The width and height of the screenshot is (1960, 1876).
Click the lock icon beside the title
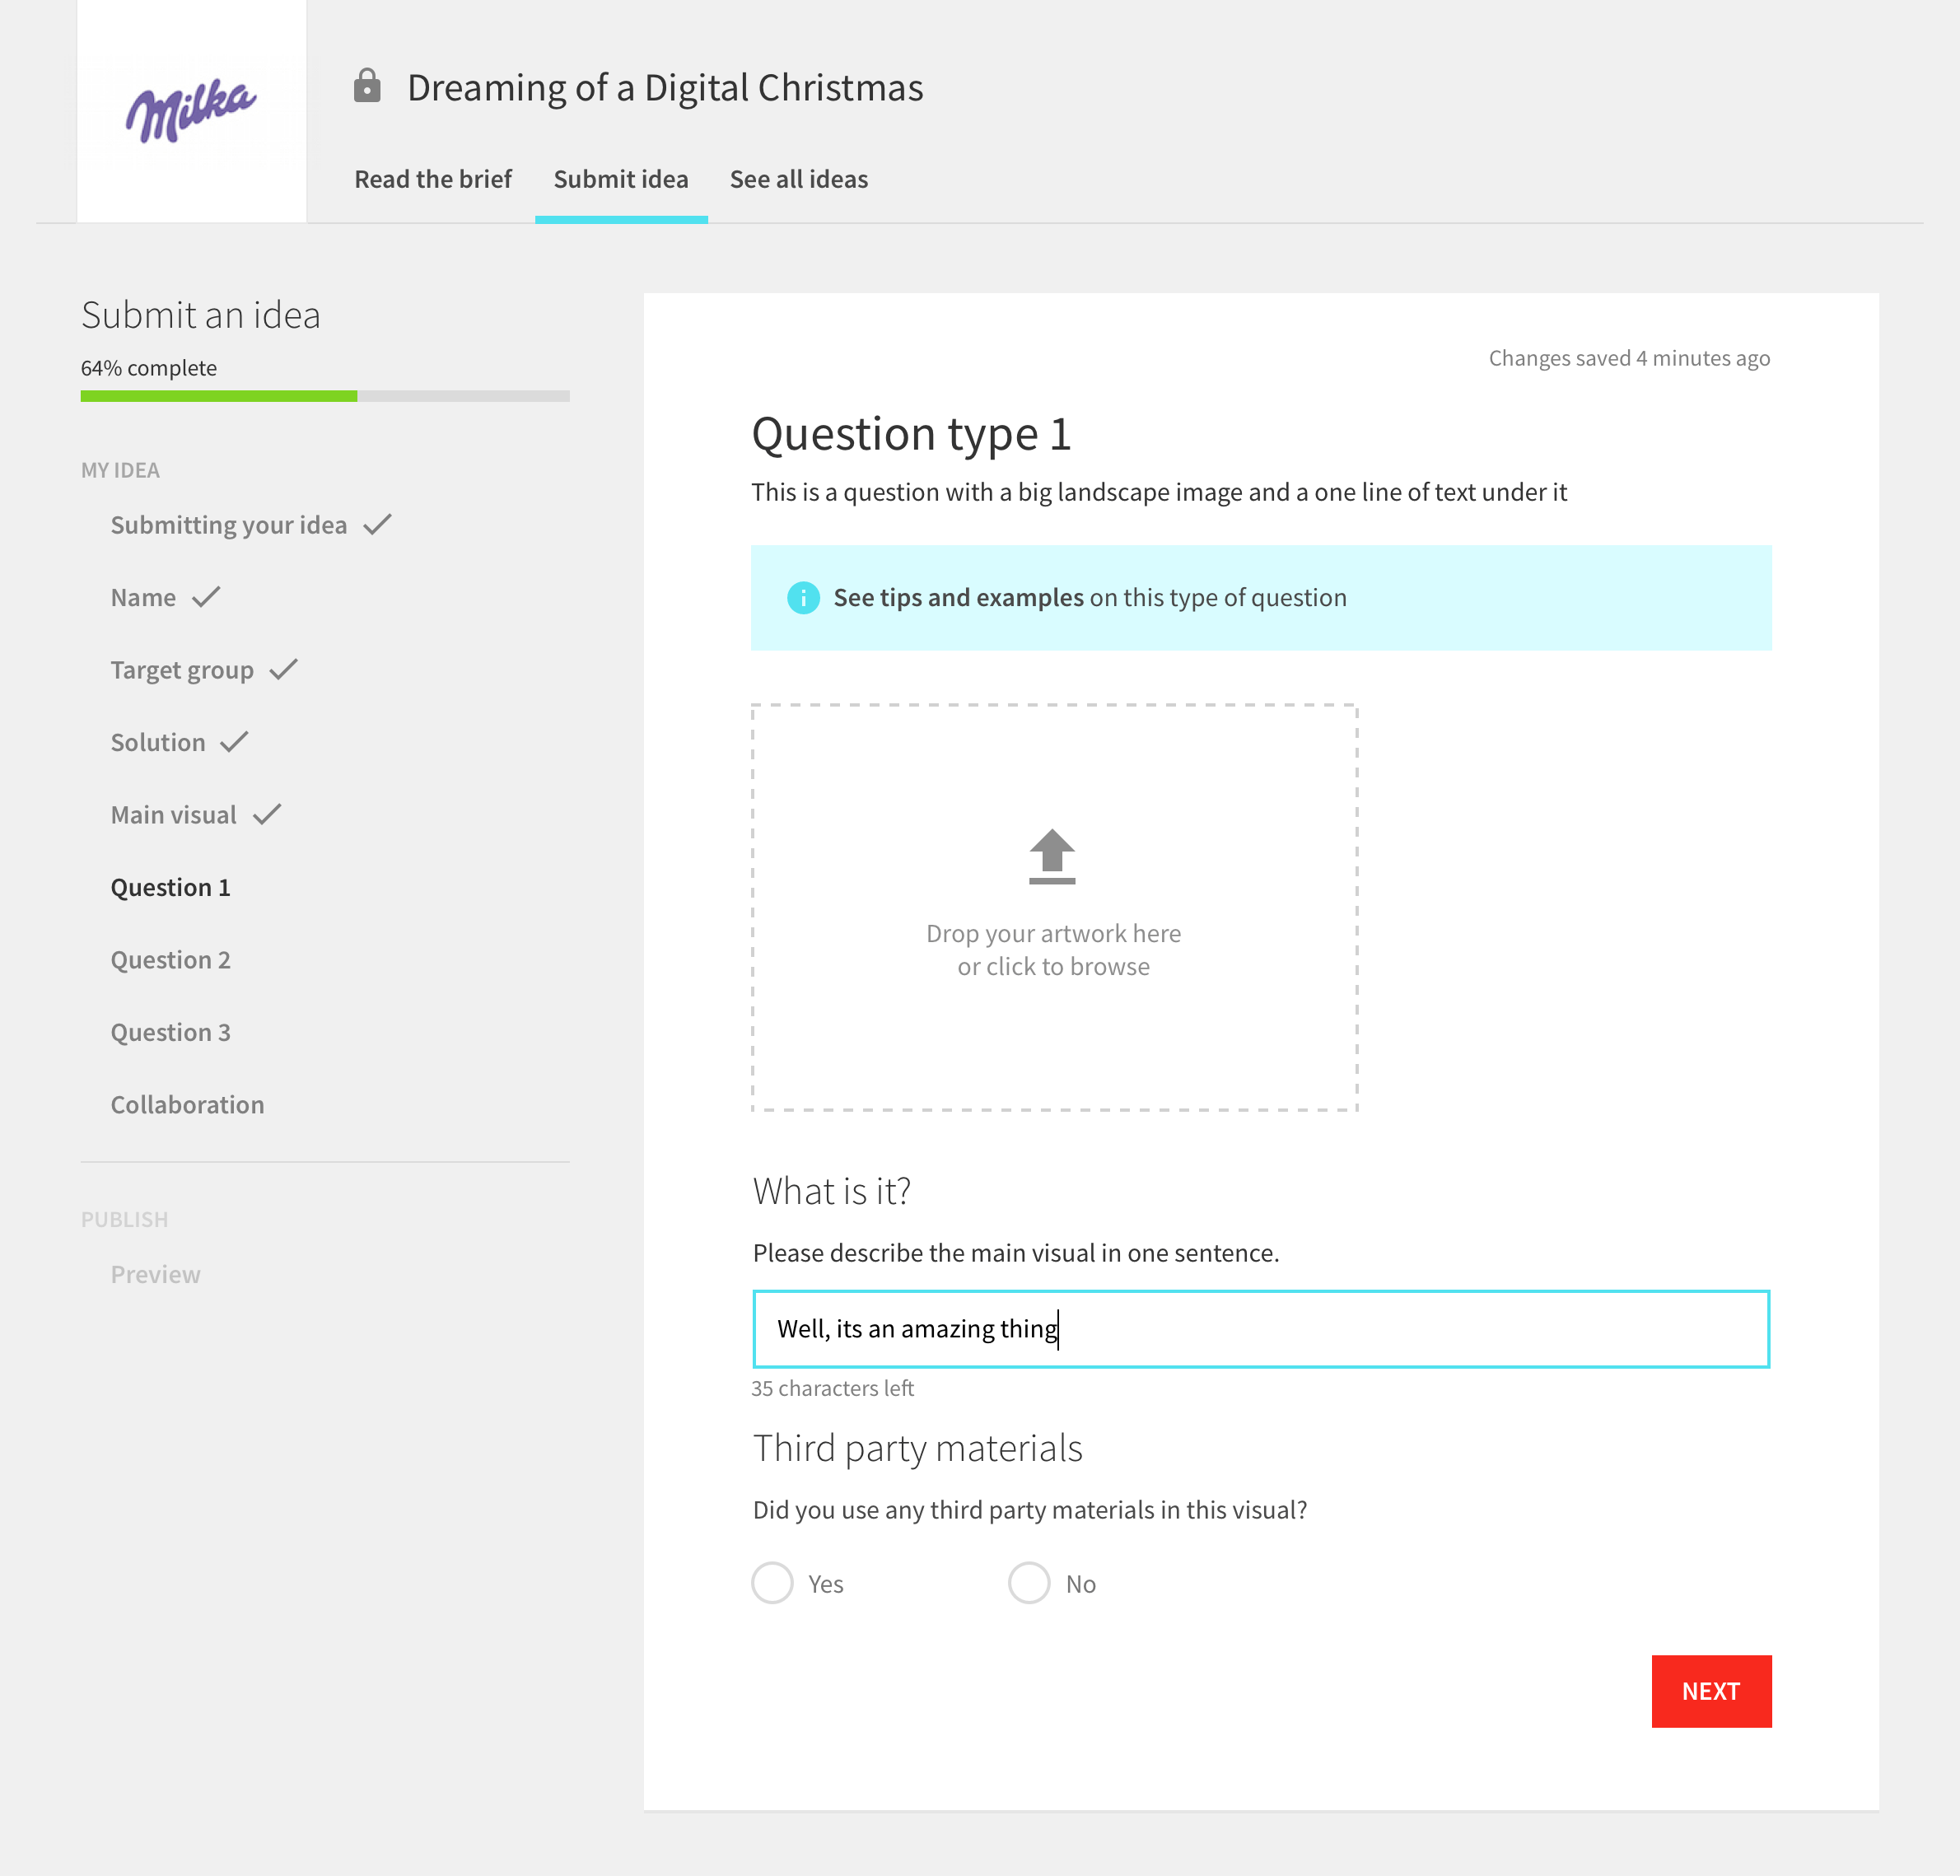coord(367,87)
